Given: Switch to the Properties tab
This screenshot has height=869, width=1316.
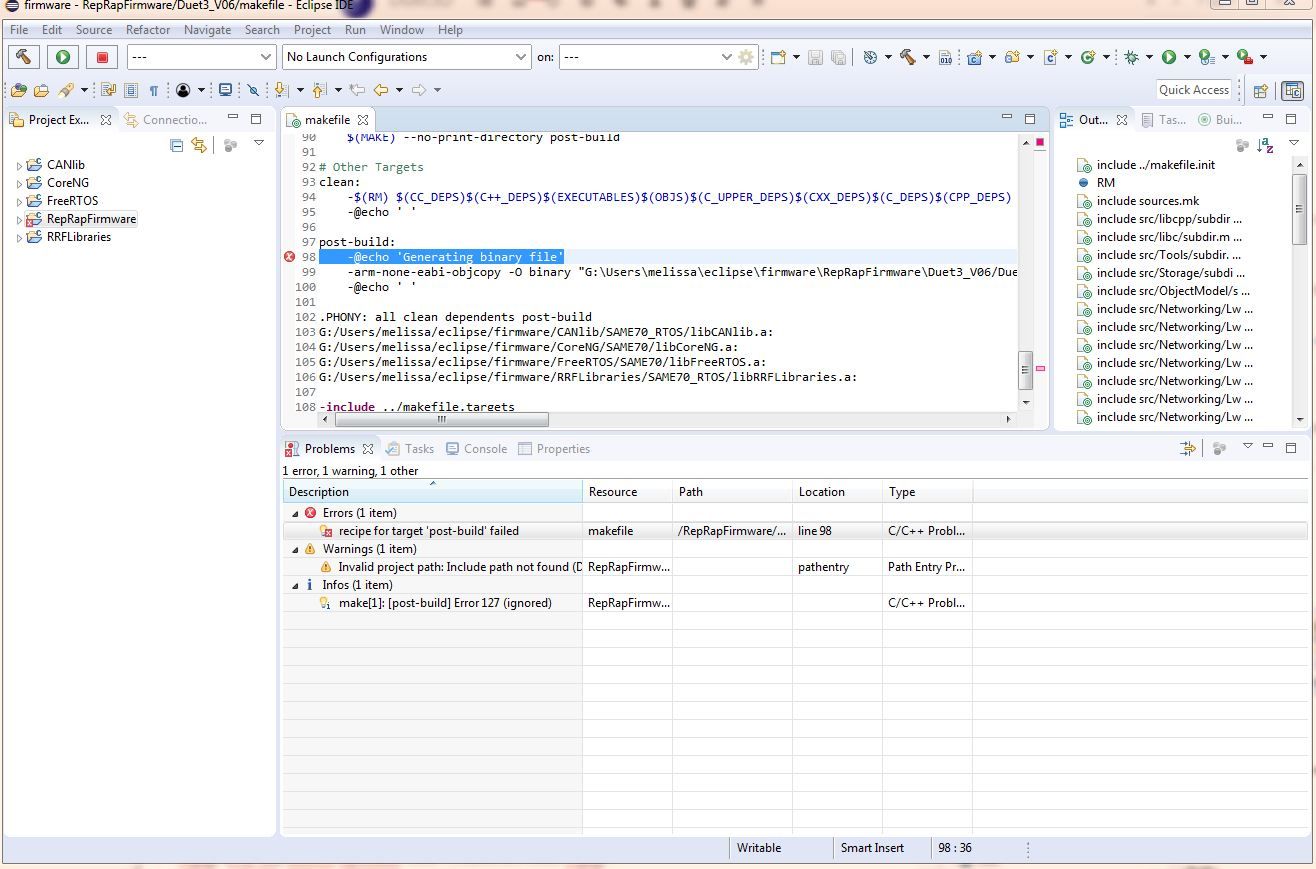Looking at the screenshot, I should coord(554,449).
